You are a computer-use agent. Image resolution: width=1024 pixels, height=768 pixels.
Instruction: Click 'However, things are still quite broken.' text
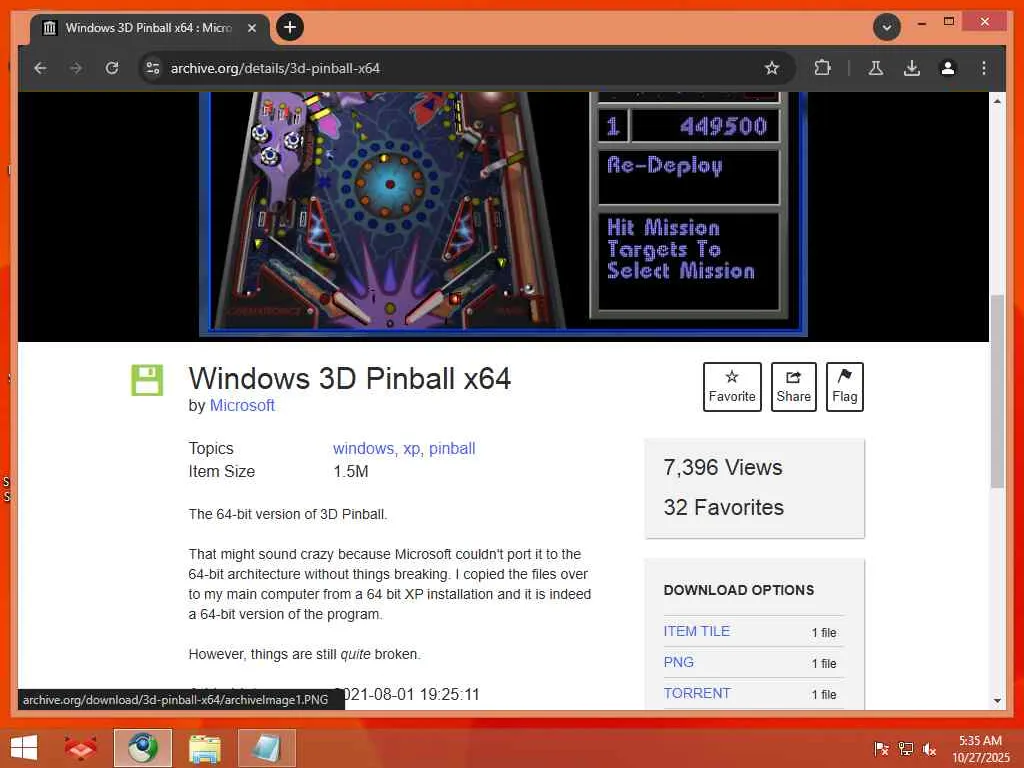point(305,654)
